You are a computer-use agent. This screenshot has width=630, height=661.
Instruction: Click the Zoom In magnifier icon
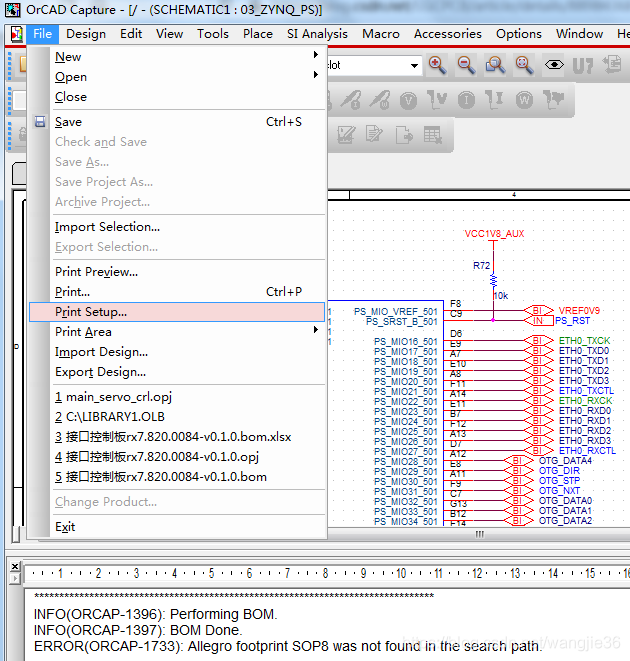tap(437, 65)
